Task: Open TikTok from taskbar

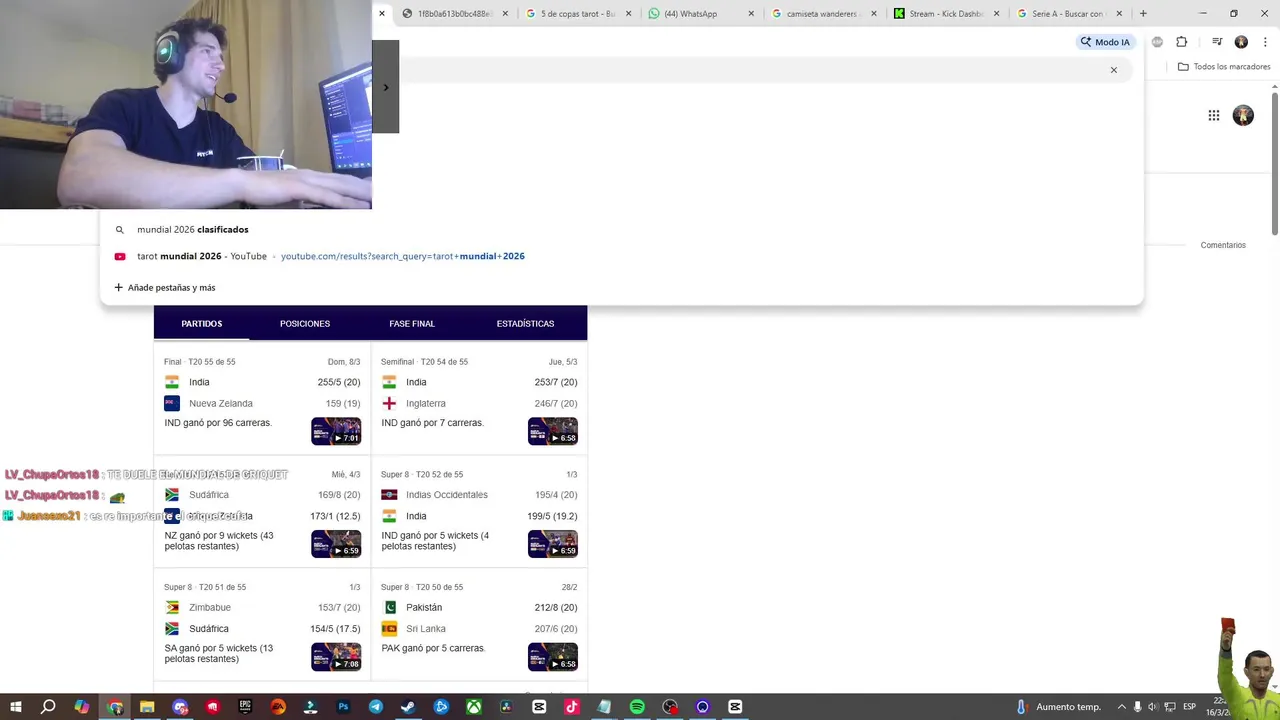Action: click(572, 707)
